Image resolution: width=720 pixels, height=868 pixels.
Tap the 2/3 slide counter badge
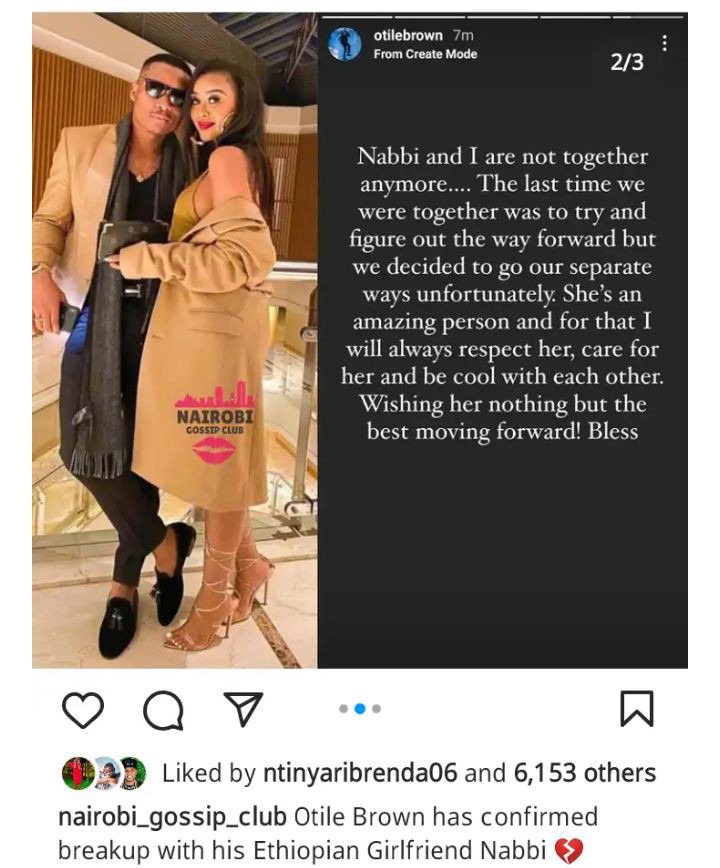tap(627, 61)
